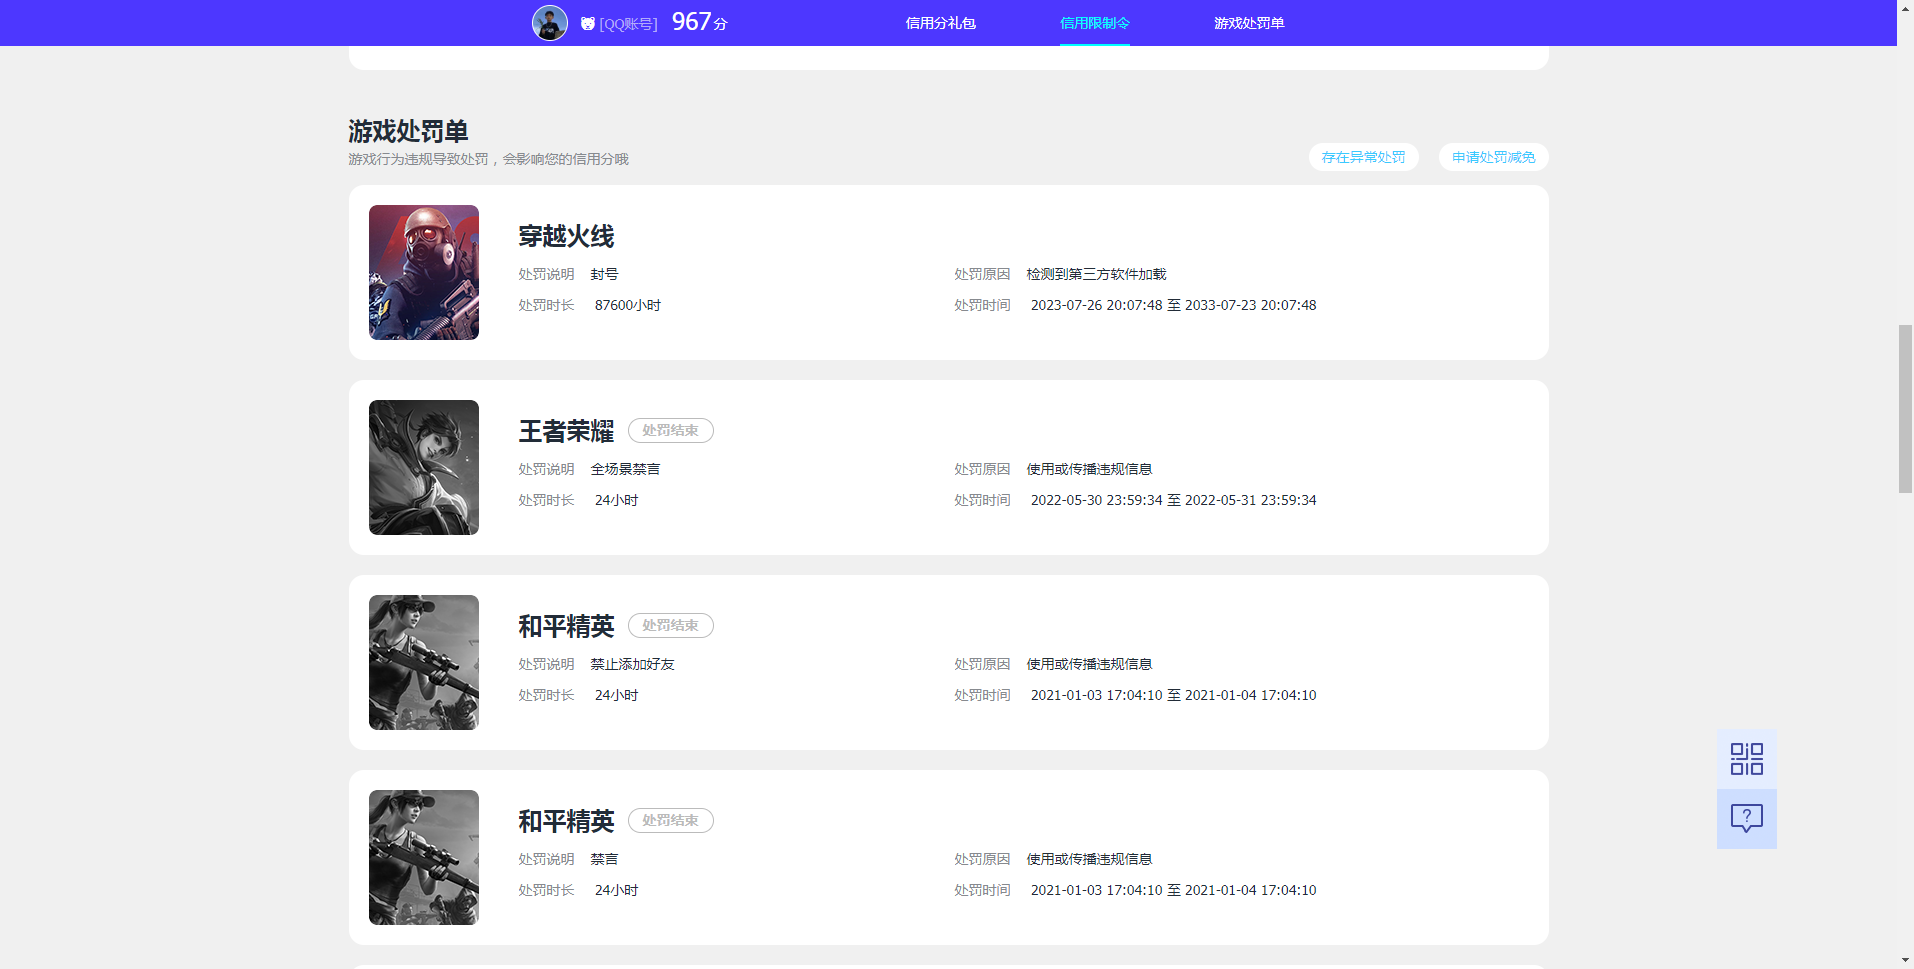Click the 禁止添加好友 penalty description

pyautogui.click(x=632, y=664)
